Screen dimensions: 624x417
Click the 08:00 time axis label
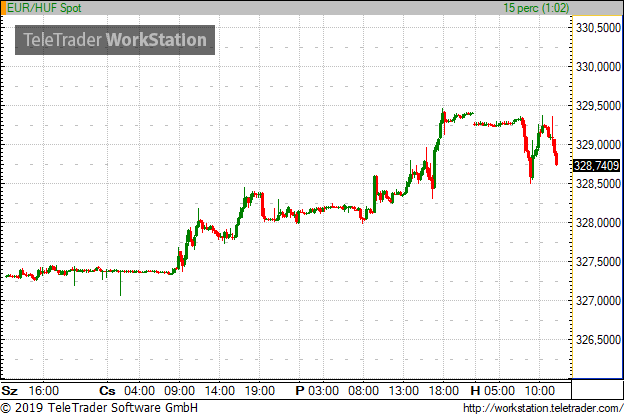(x=363, y=391)
